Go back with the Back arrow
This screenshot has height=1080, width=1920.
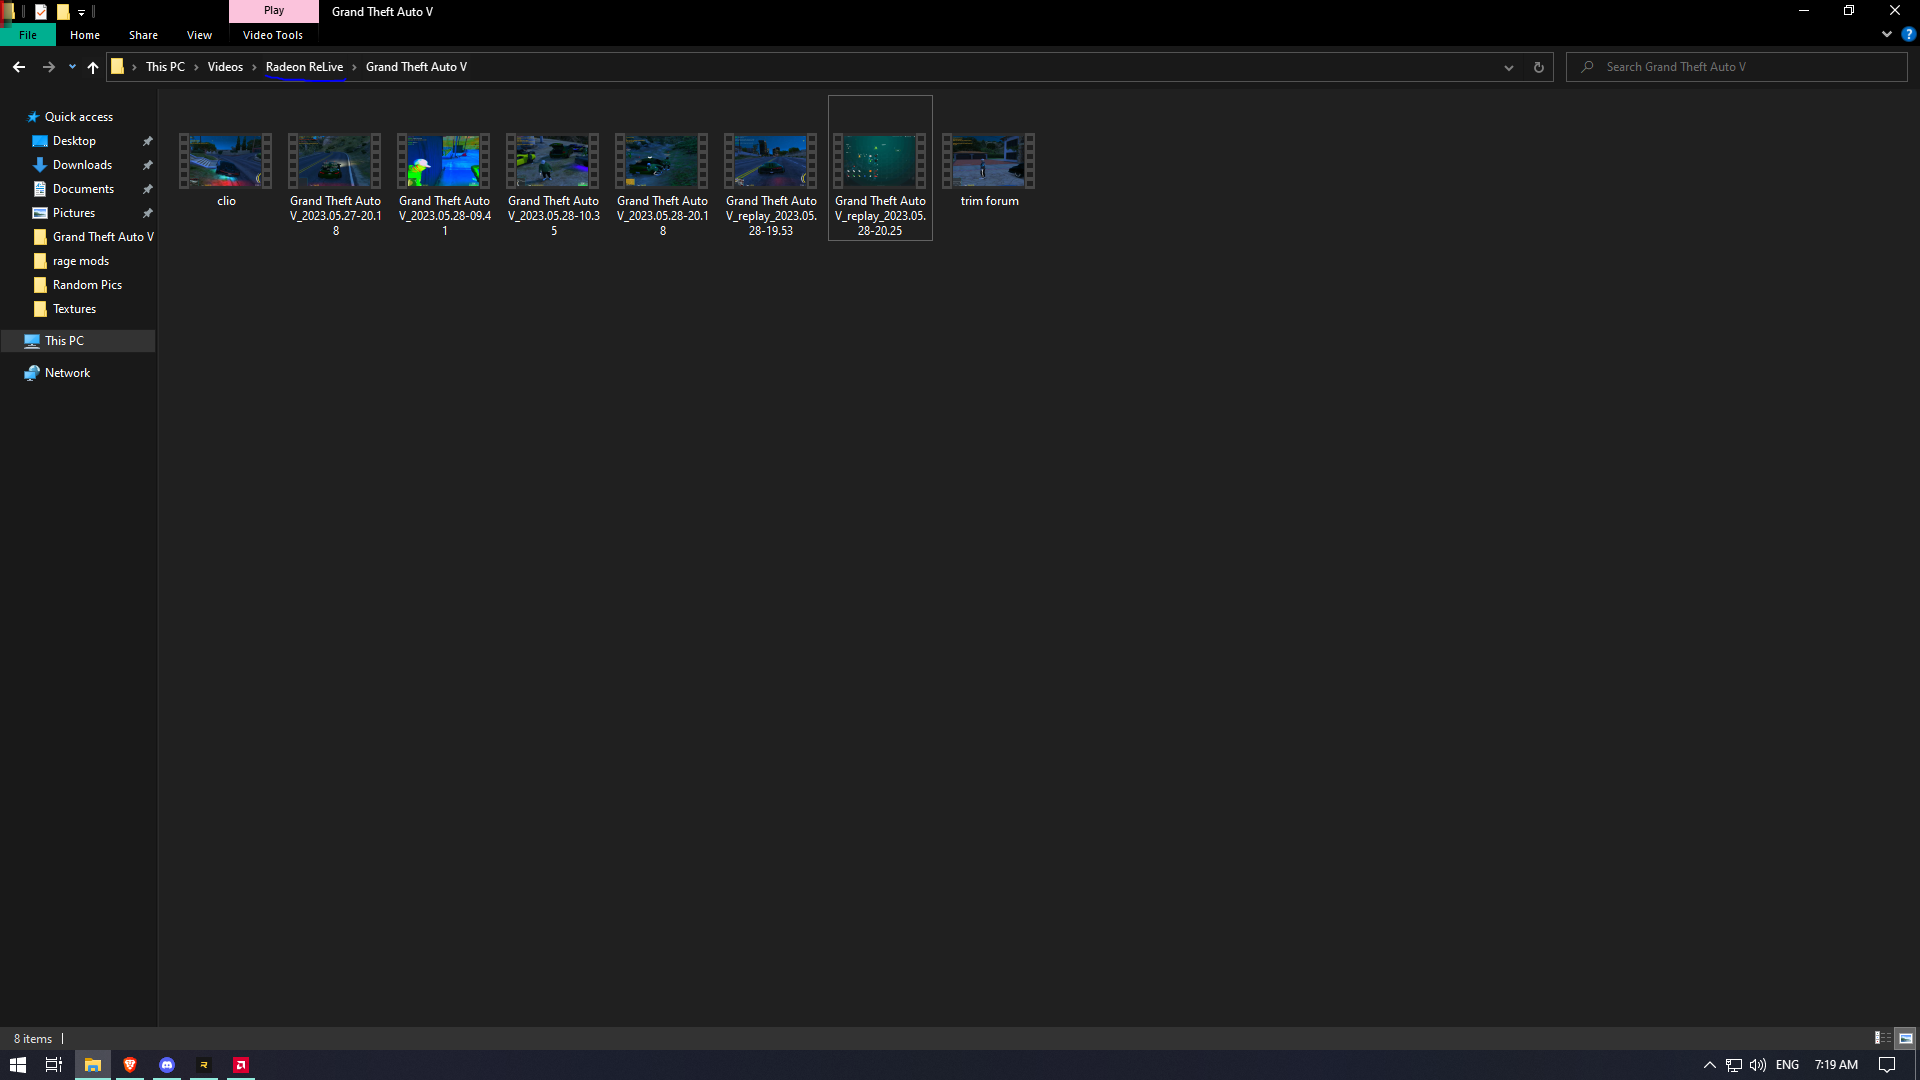19,67
